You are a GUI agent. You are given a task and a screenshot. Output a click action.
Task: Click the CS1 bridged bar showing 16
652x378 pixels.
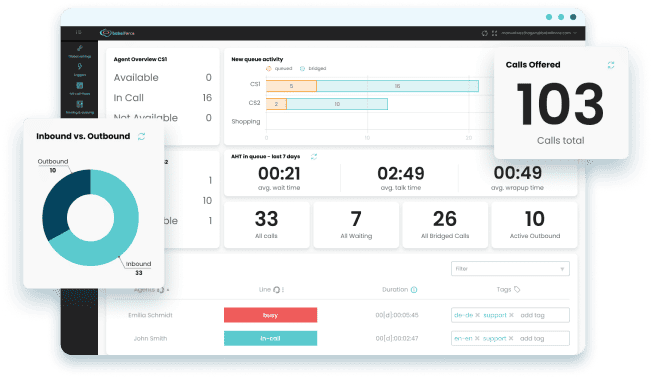398,86
